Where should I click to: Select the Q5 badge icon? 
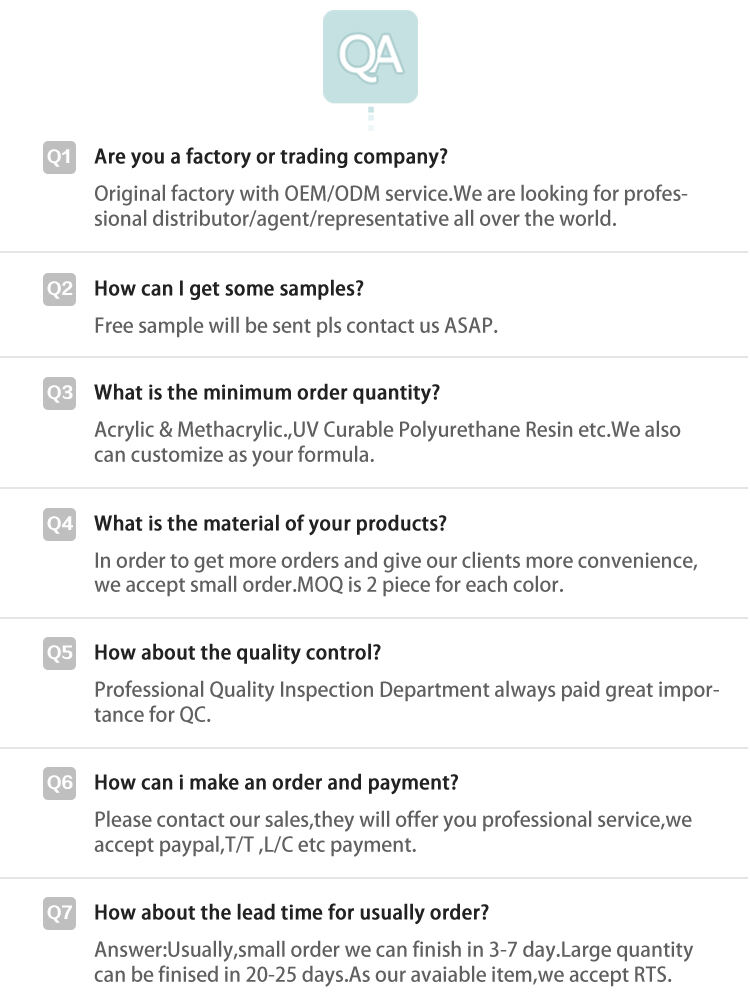(59, 653)
